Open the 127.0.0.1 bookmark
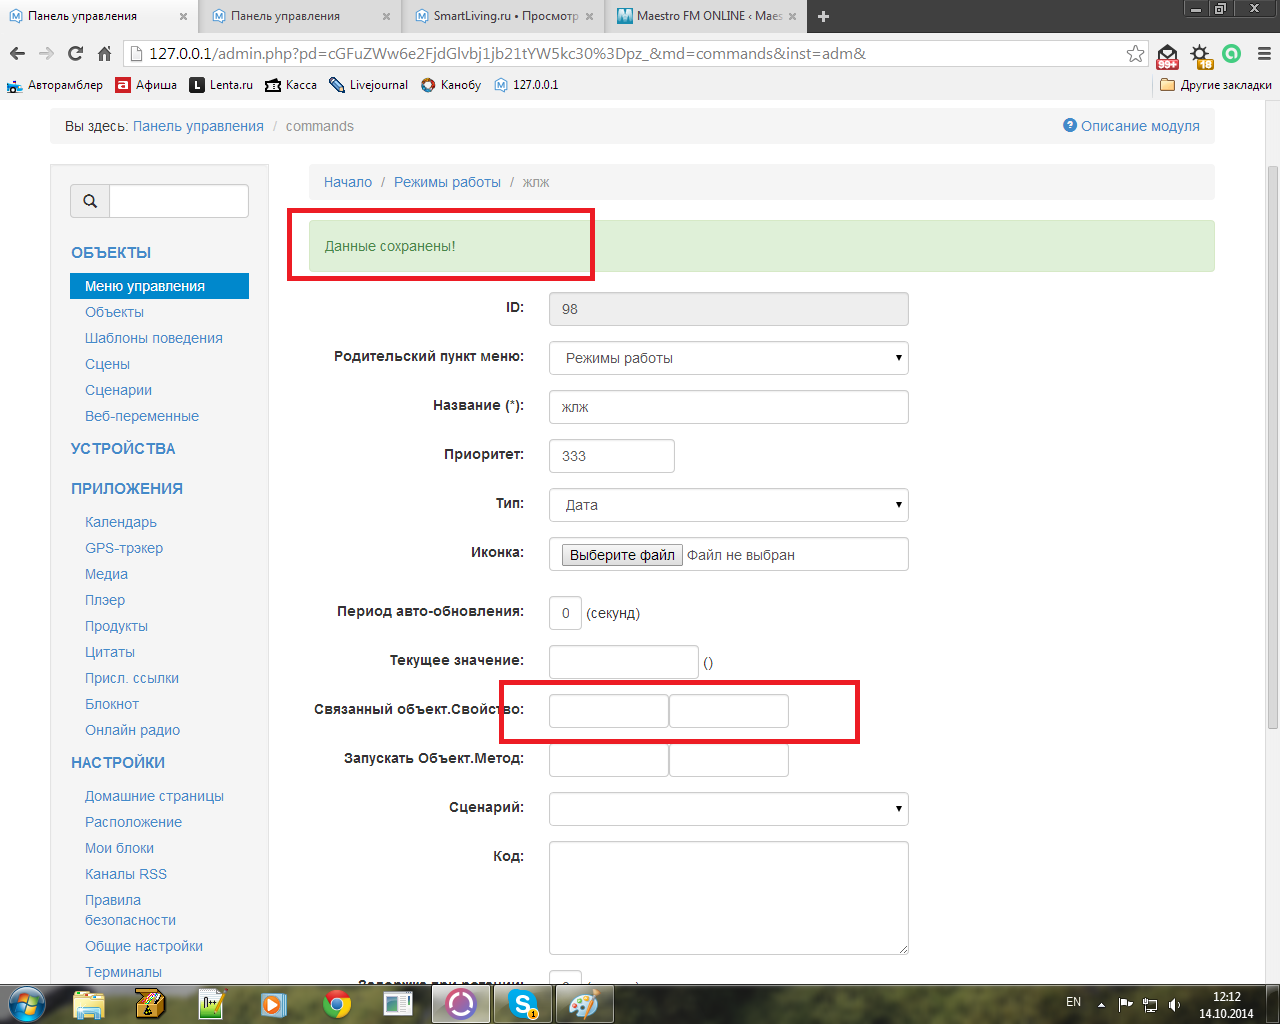The height and width of the screenshot is (1024, 1280). [526, 85]
